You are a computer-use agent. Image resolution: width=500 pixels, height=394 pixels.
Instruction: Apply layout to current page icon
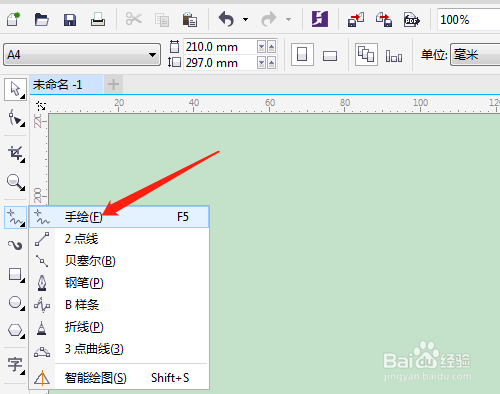click(x=394, y=55)
